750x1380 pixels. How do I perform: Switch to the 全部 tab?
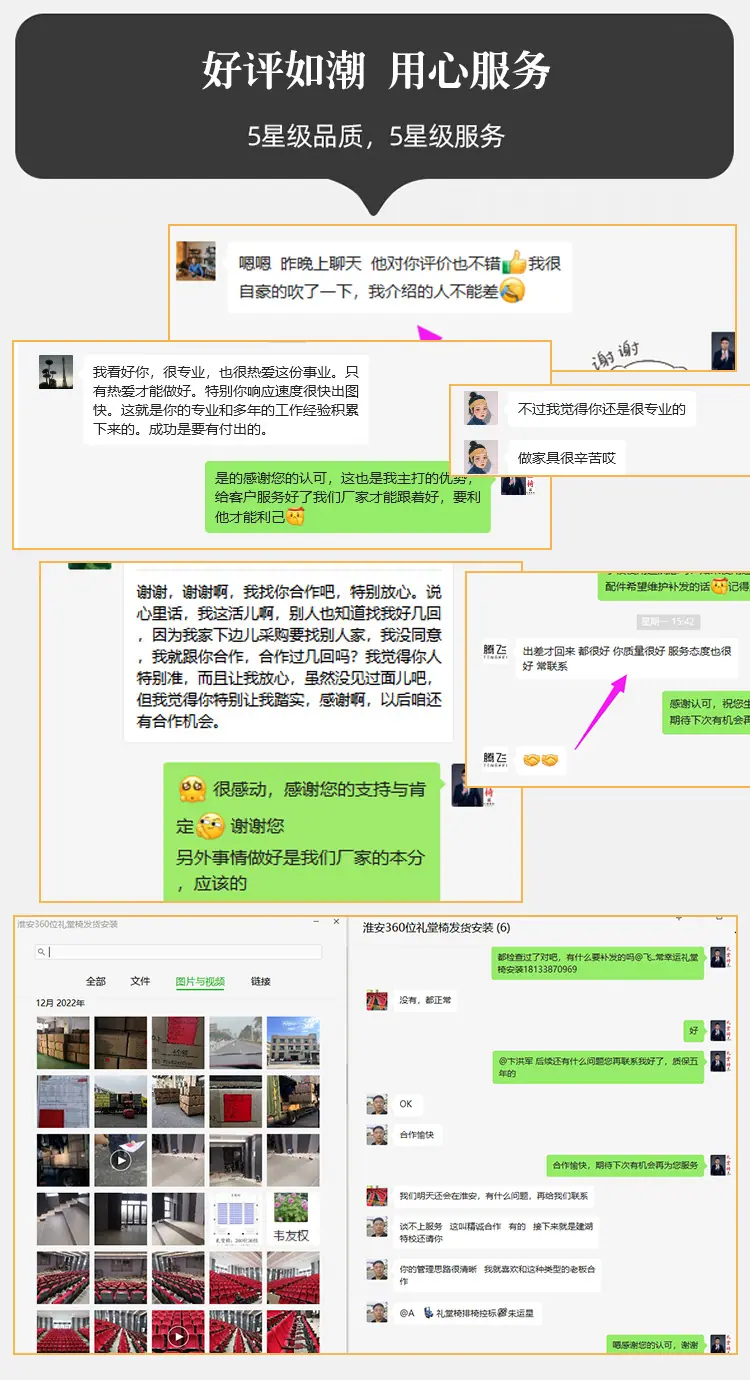point(96,981)
